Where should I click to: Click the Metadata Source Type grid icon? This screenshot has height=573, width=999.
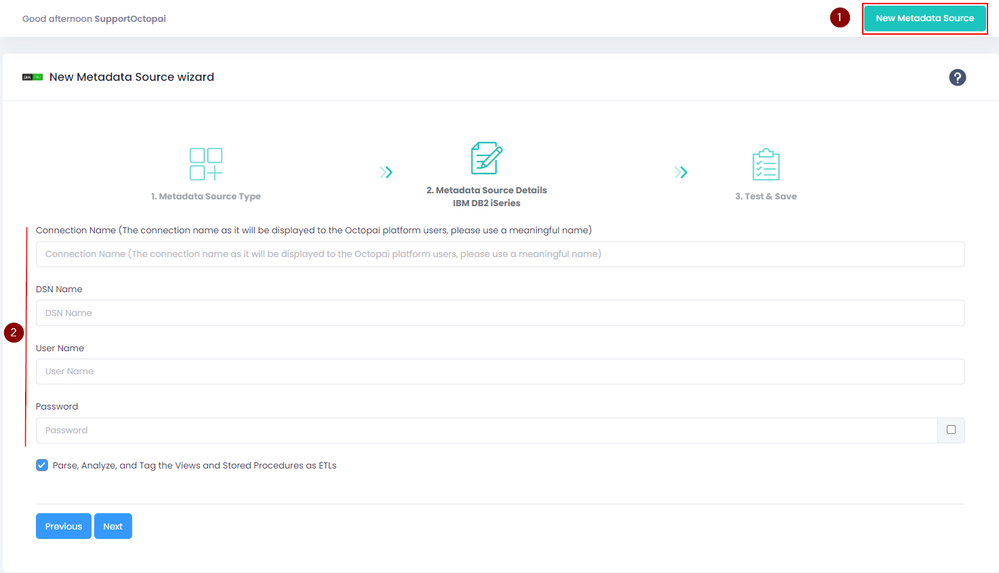point(206,164)
